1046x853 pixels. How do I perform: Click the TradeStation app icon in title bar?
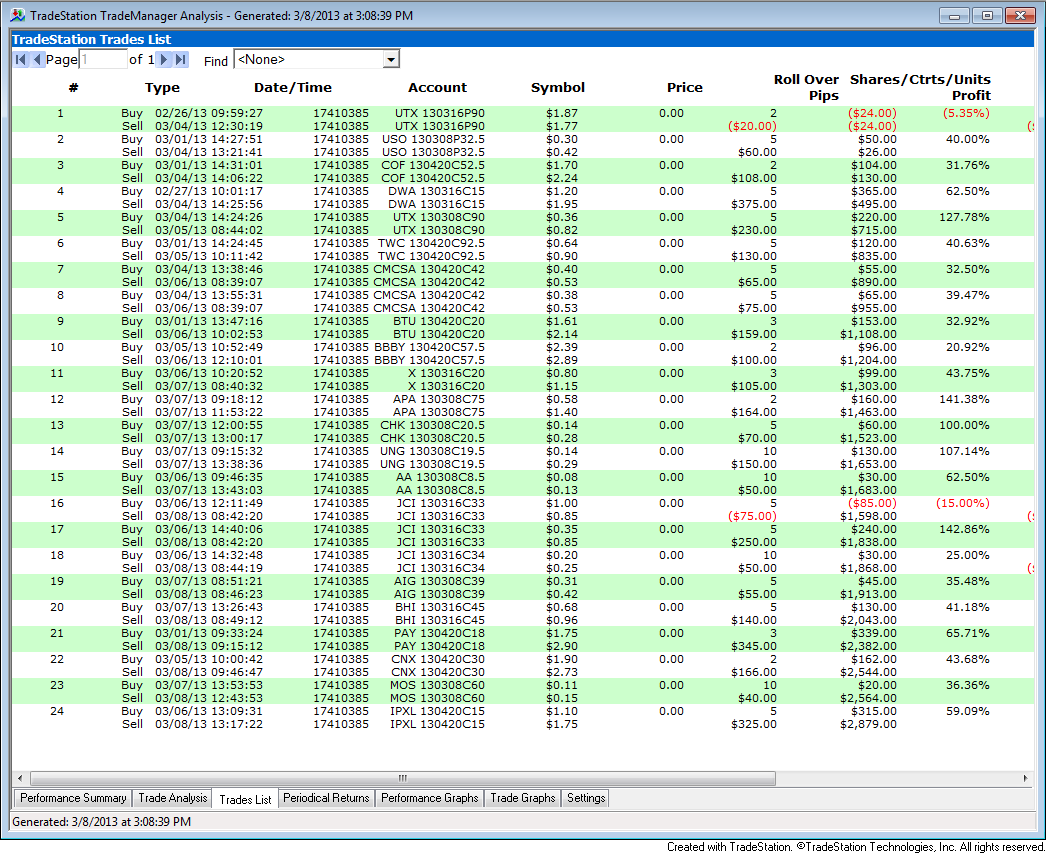click(17, 15)
